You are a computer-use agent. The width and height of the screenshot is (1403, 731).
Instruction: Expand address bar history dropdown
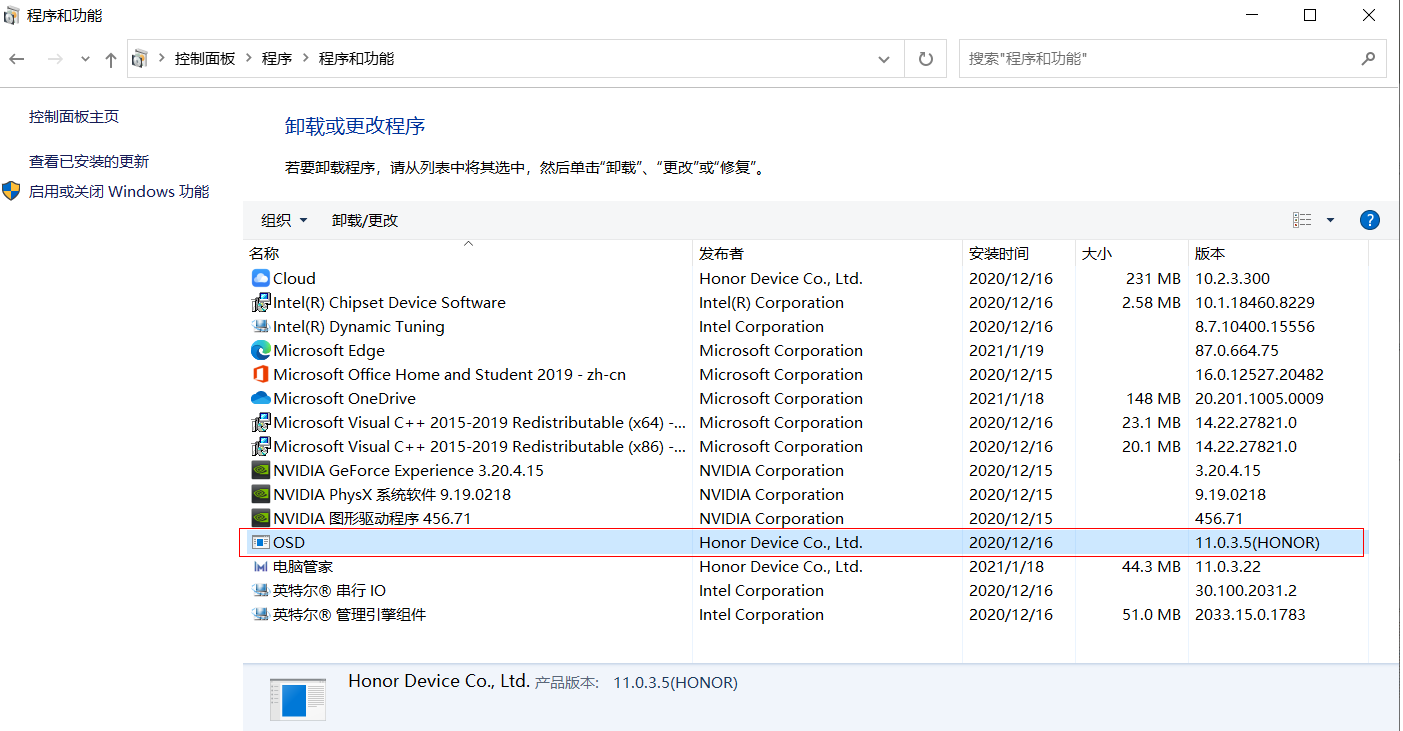884,59
